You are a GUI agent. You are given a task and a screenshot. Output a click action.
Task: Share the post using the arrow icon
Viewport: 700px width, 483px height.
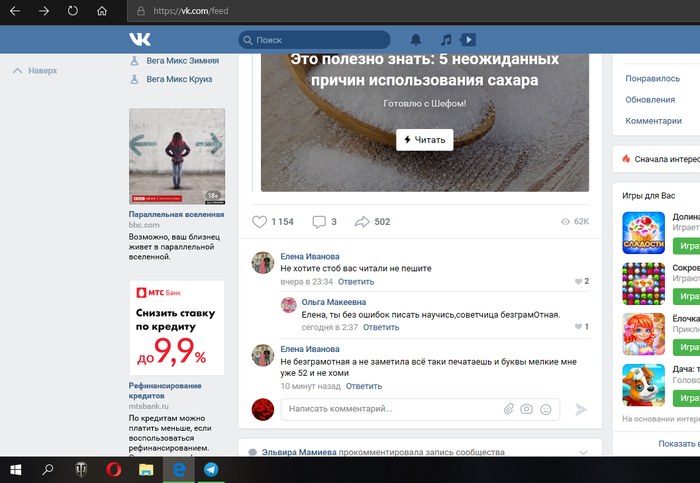pyautogui.click(x=362, y=222)
